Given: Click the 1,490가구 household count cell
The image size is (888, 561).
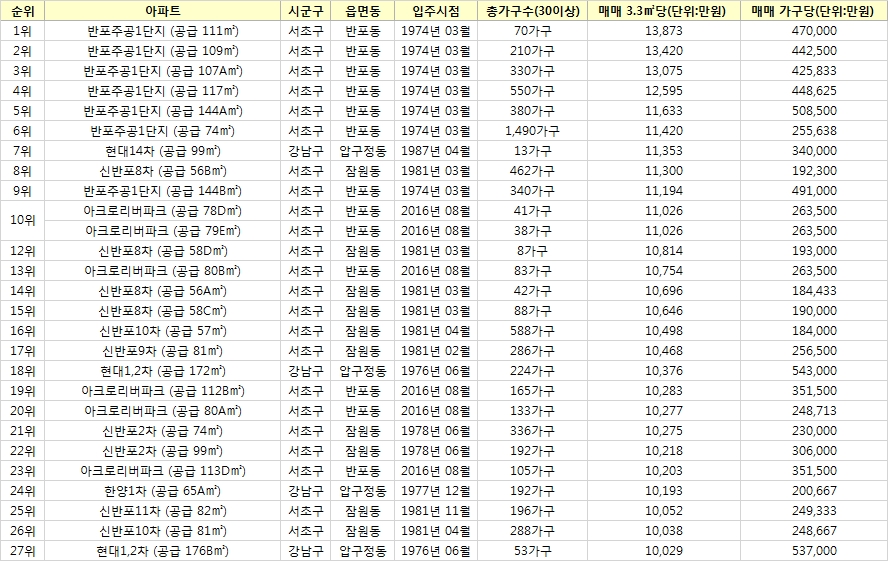Looking at the screenshot, I should click(x=532, y=131).
